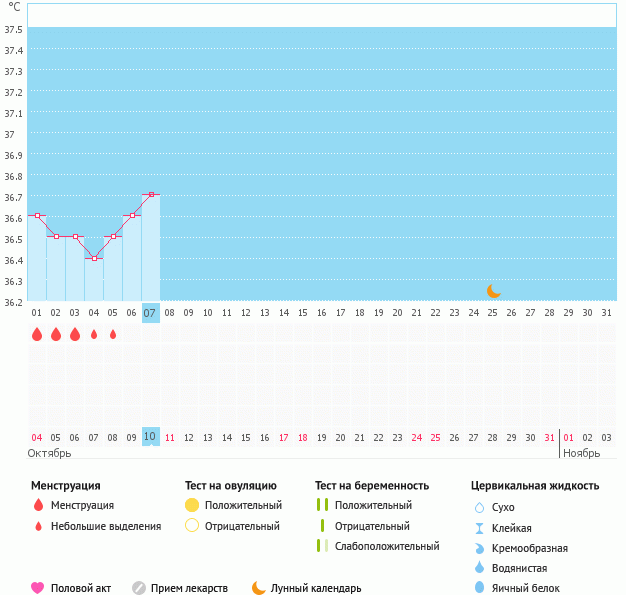The width and height of the screenshot is (626, 595).
Task: Click the Лунный календарь moon legend icon
Action: point(259,588)
